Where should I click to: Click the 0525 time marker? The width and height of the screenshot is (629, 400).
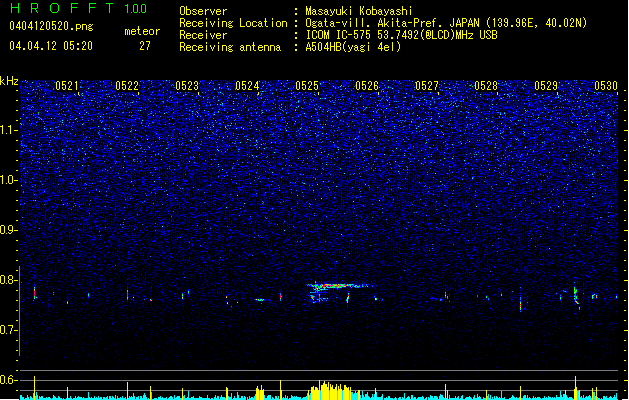307,86
